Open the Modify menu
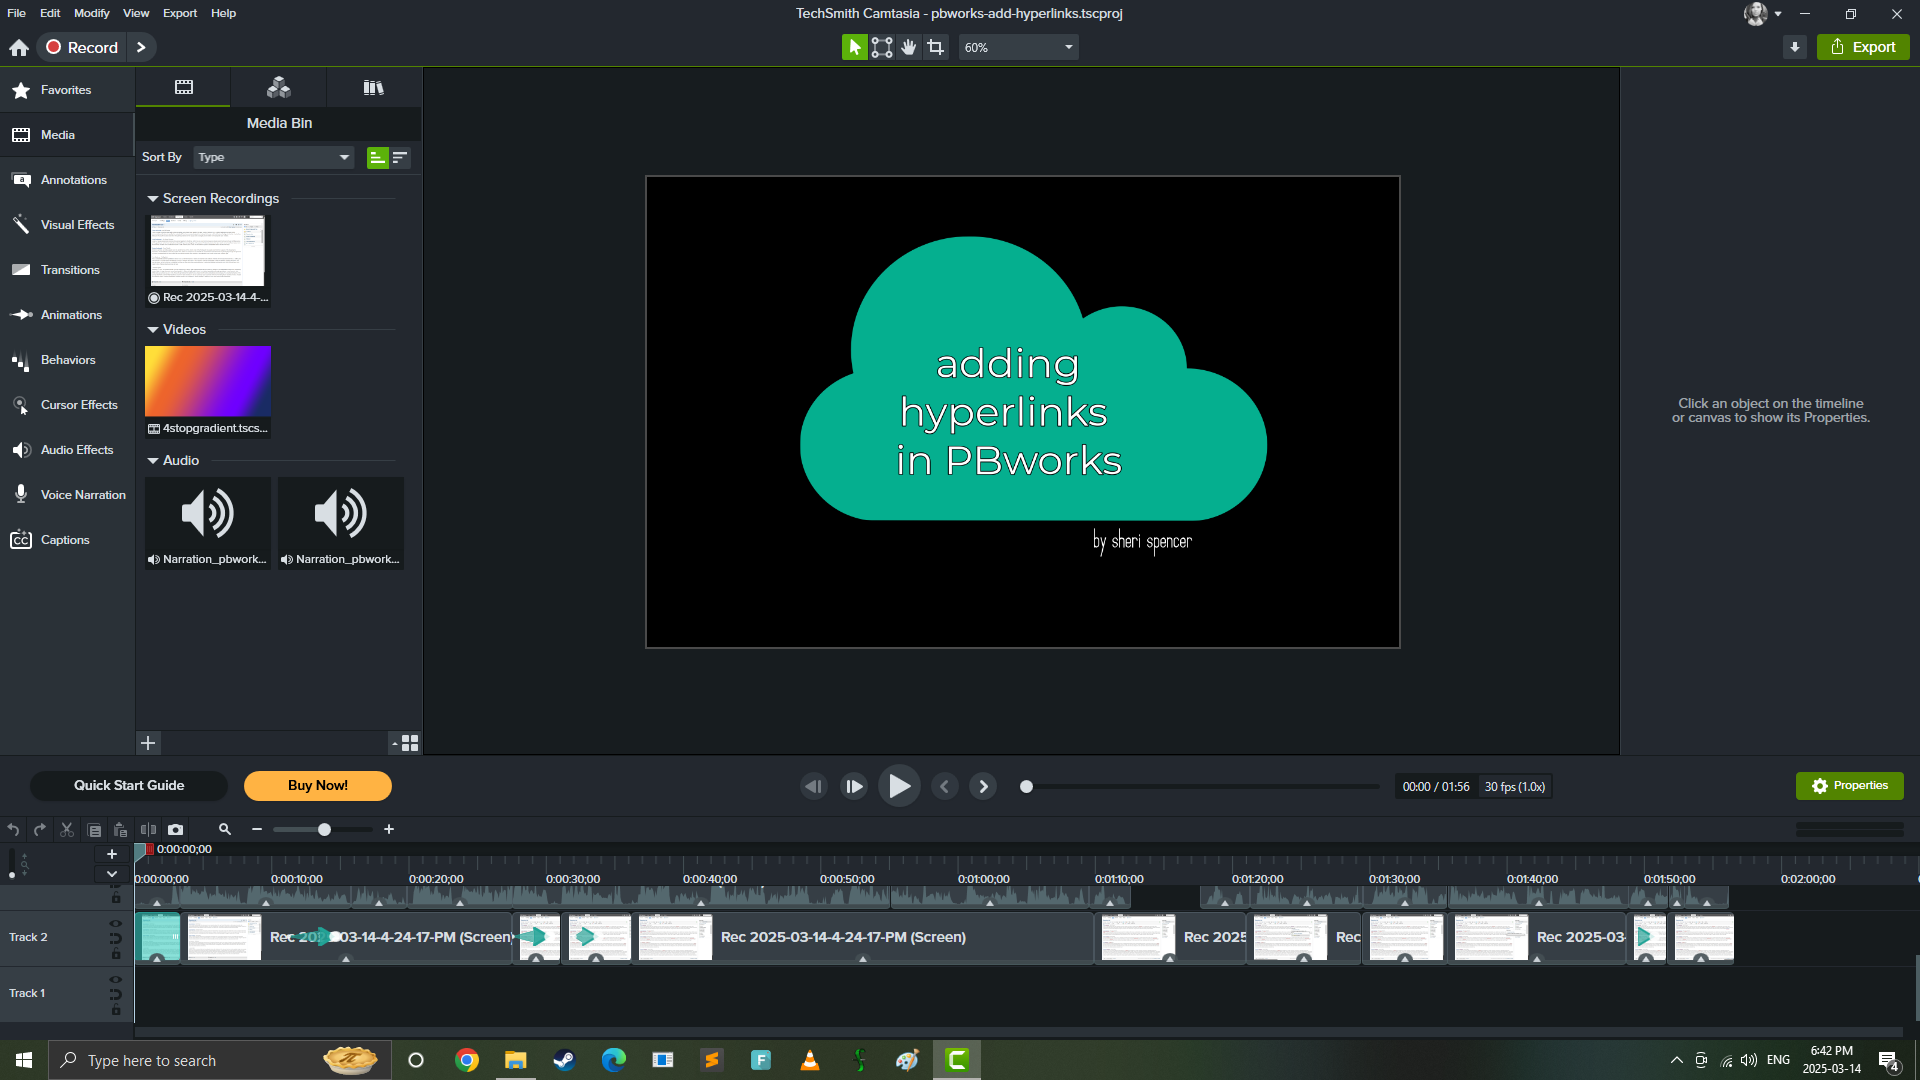 tap(92, 13)
